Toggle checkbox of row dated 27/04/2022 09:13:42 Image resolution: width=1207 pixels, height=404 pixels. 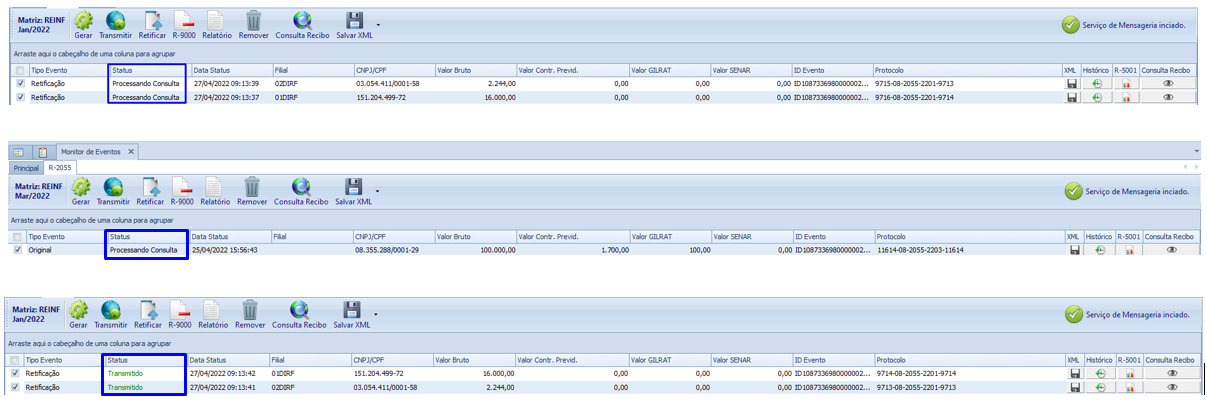16,373
